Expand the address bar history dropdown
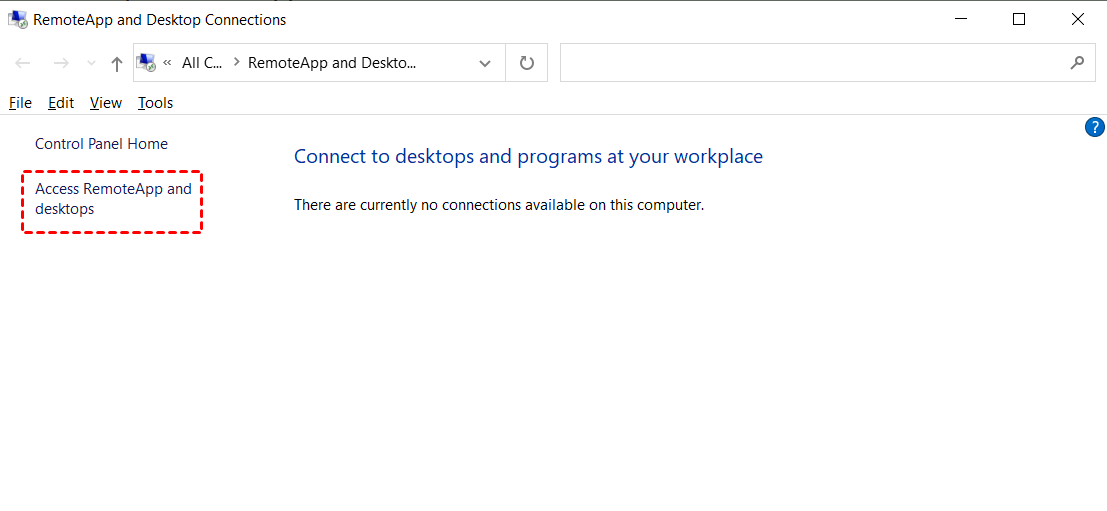The height and width of the screenshot is (511, 1107). 485,63
